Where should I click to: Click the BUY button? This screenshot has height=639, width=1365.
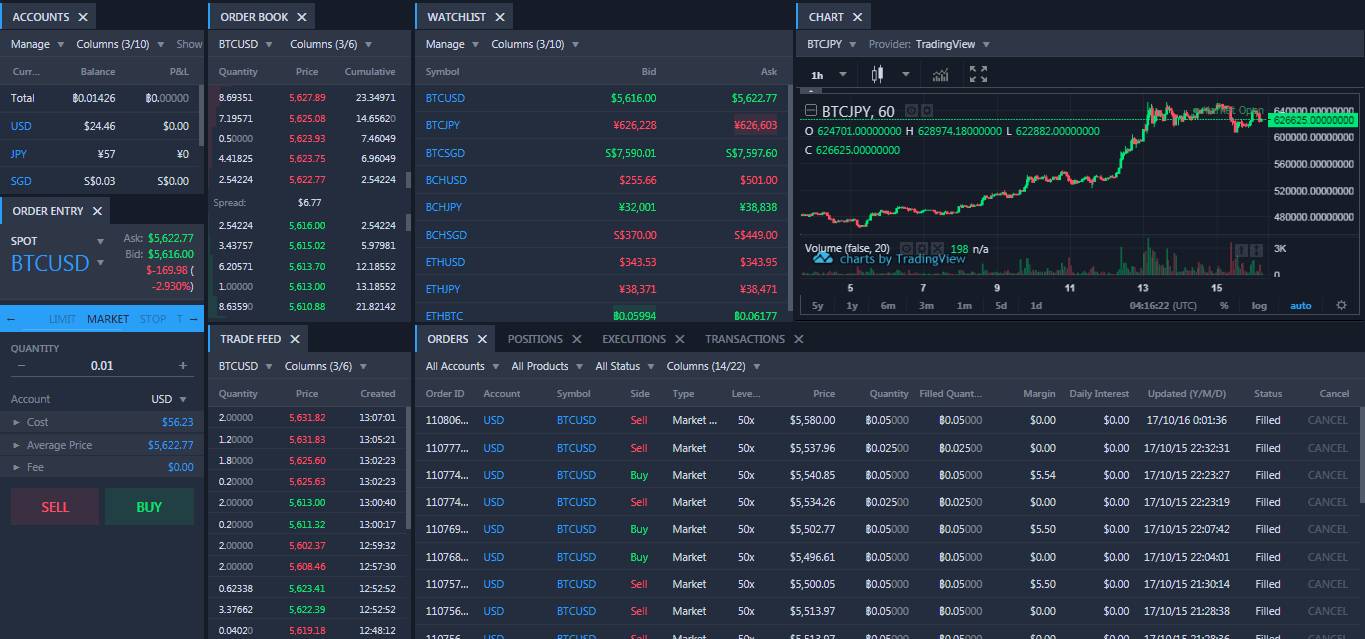[x=149, y=507]
